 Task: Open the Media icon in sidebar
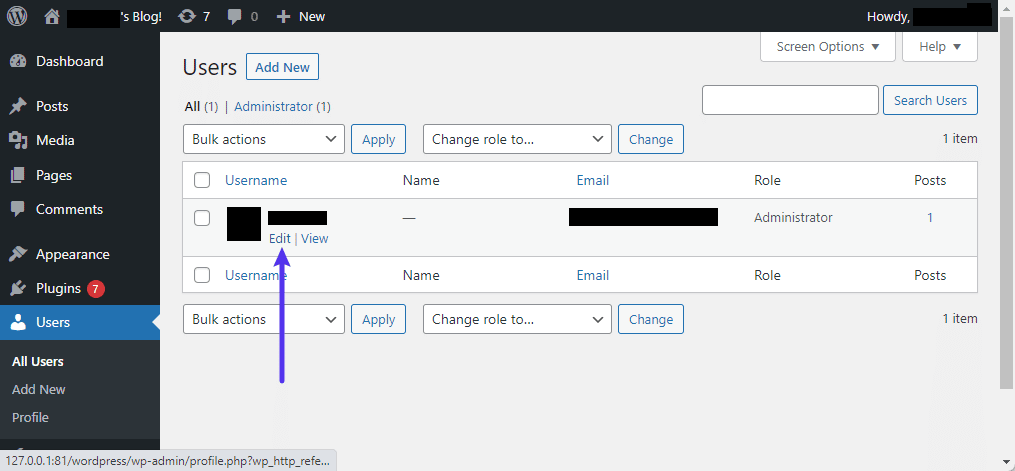coord(18,140)
